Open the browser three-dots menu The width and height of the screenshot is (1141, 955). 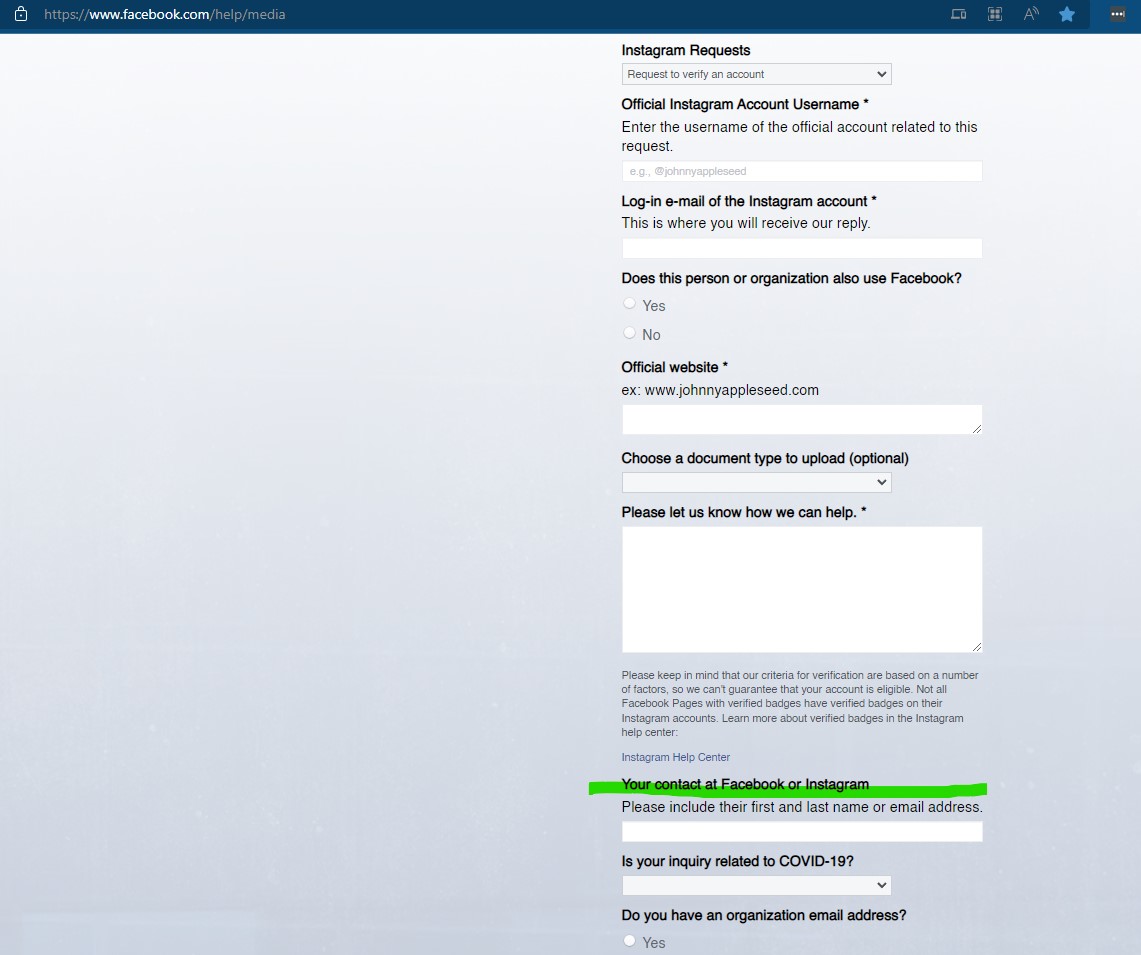coord(1118,14)
